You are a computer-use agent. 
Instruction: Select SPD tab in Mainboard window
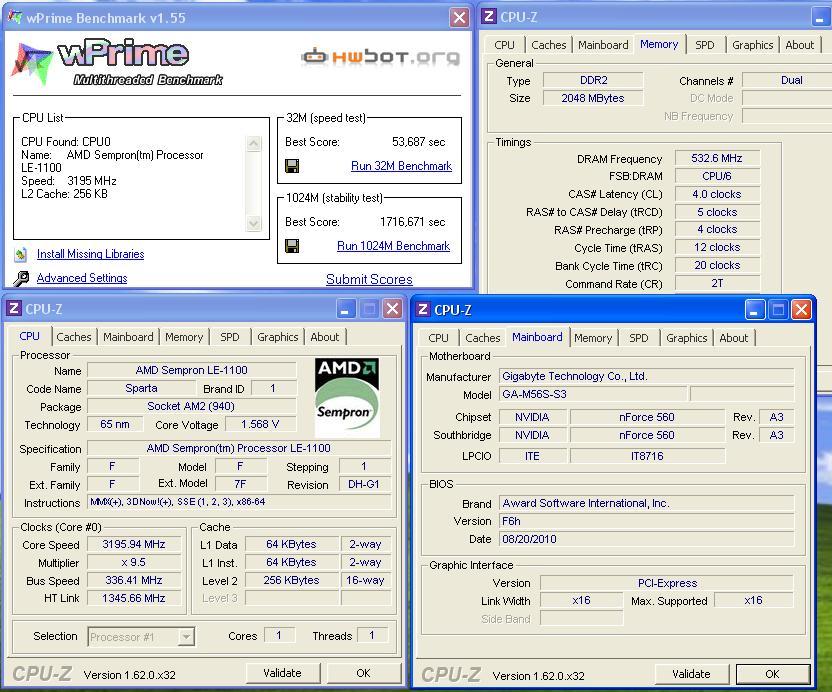tap(638, 338)
